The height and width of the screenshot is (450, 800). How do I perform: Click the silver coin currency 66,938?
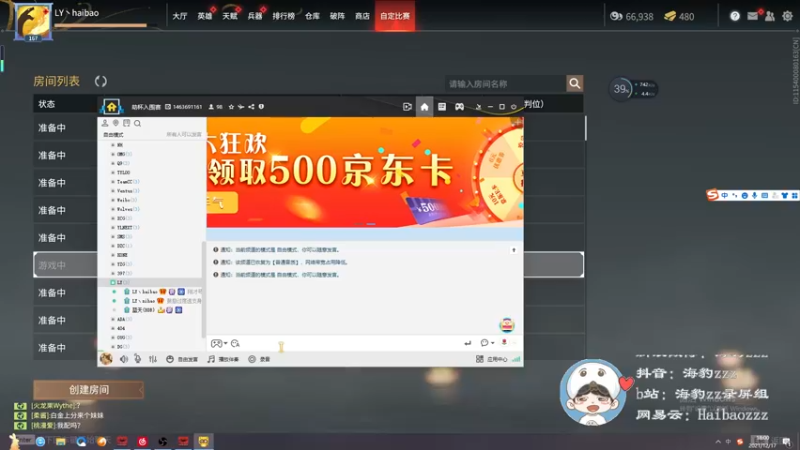pos(632,17)
